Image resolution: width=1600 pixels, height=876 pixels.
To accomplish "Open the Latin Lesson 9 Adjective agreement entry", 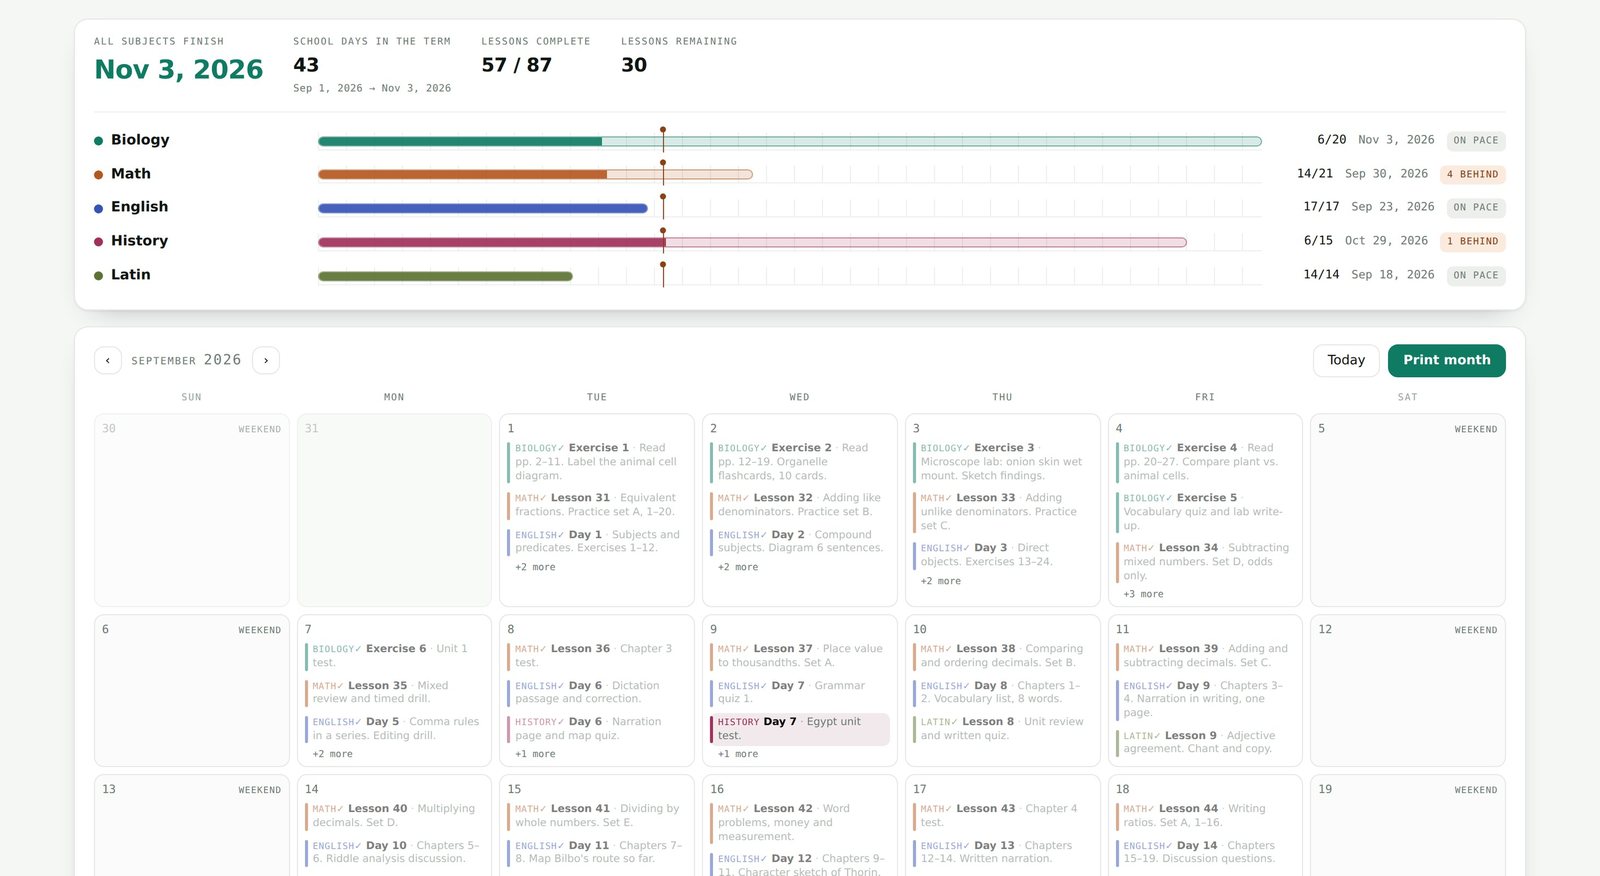I will coord(1205,742).
